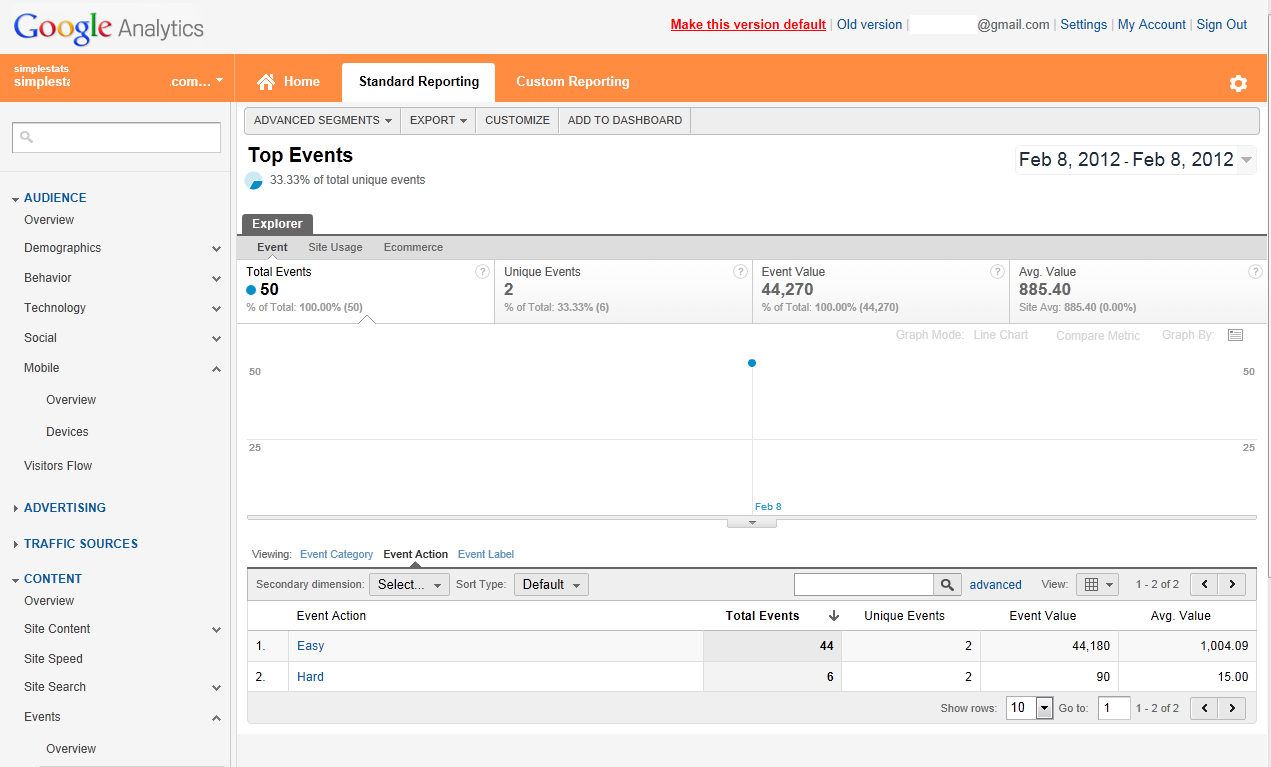
Task: Open help for Avg. Value metric
Action: pos(1255,272)
